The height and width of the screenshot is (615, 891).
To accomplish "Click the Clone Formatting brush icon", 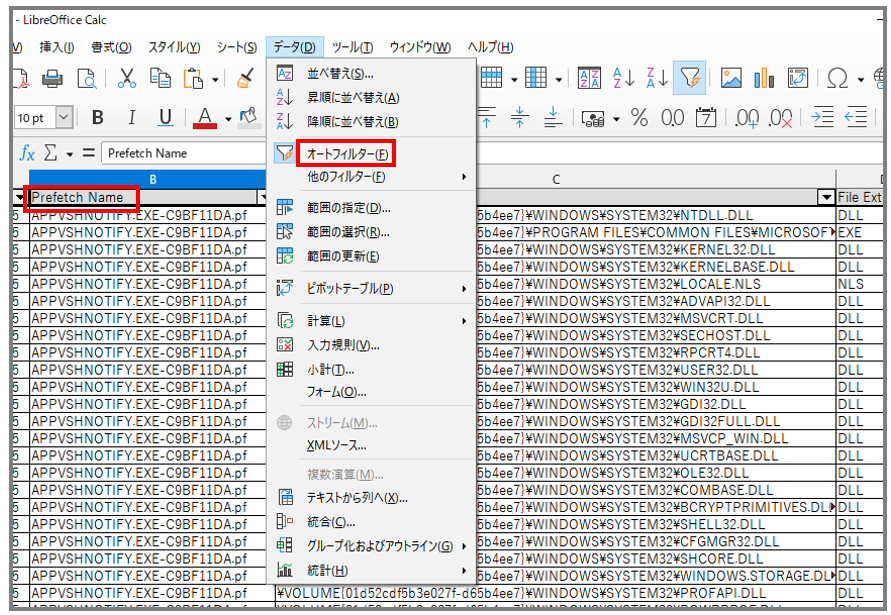I will click(x=245, y=78).
